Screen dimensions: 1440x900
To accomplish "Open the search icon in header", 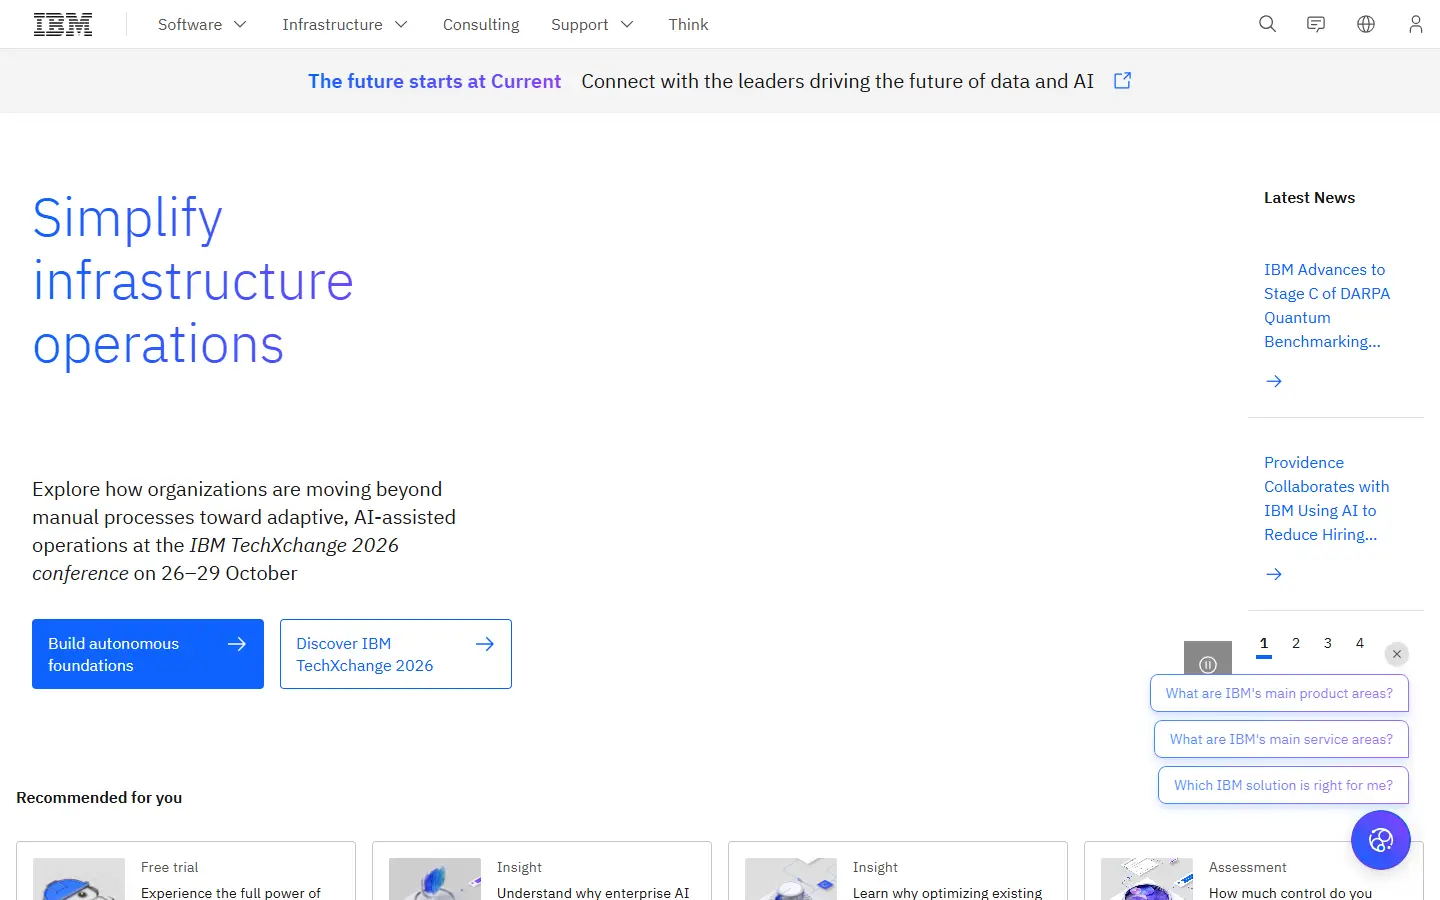I will (x=1267, y=24).
